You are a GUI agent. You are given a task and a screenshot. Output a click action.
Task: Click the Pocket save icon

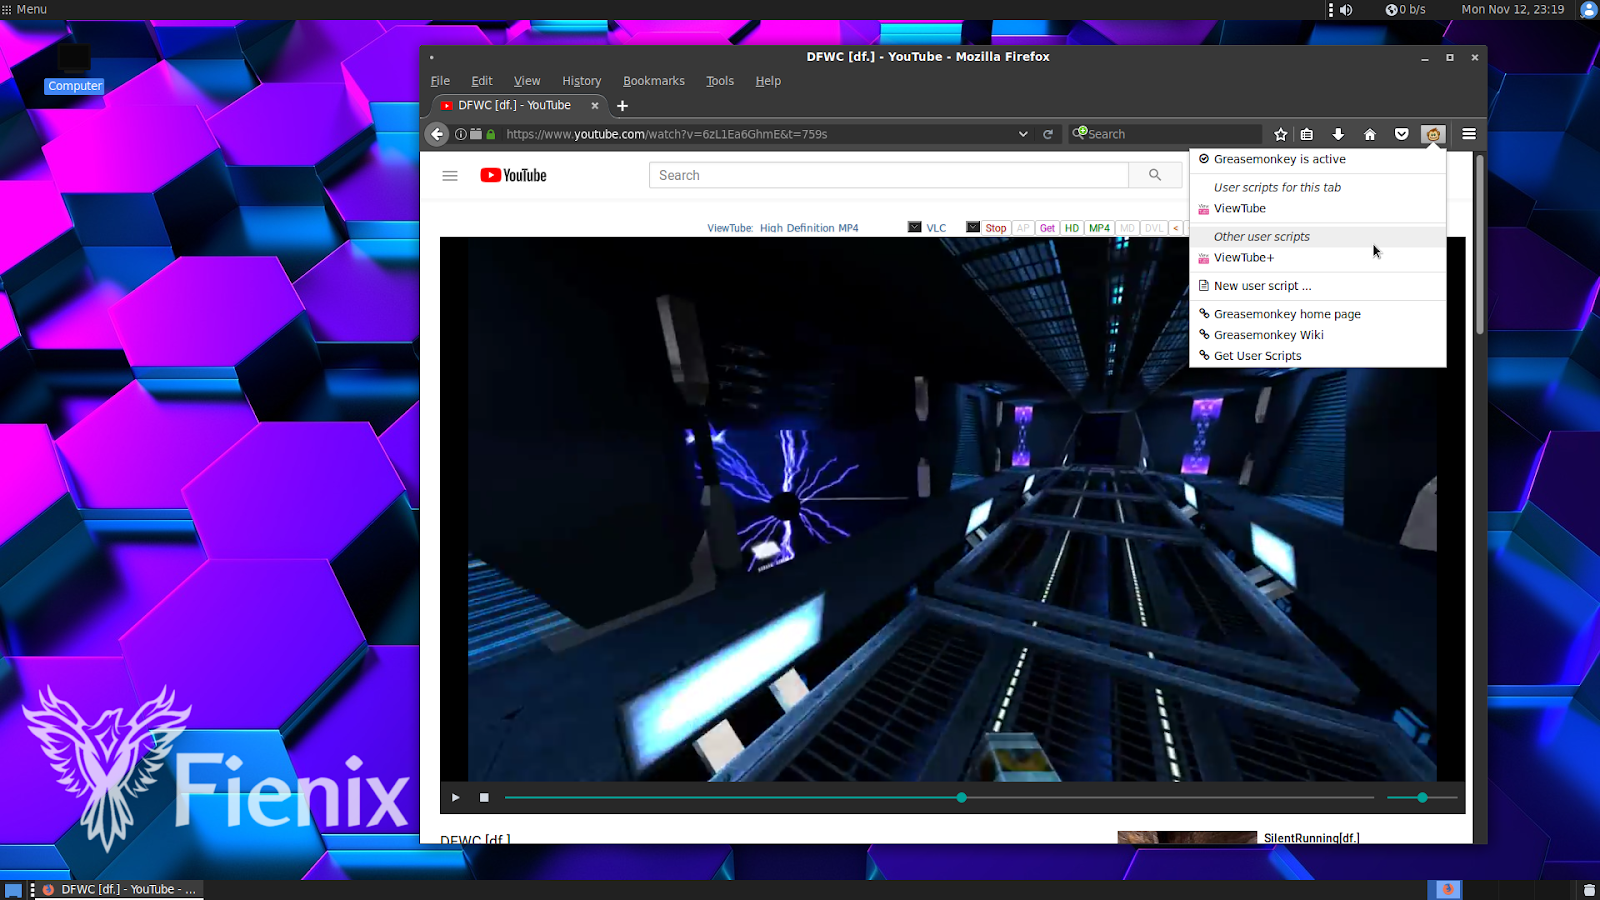[1402, 133]
